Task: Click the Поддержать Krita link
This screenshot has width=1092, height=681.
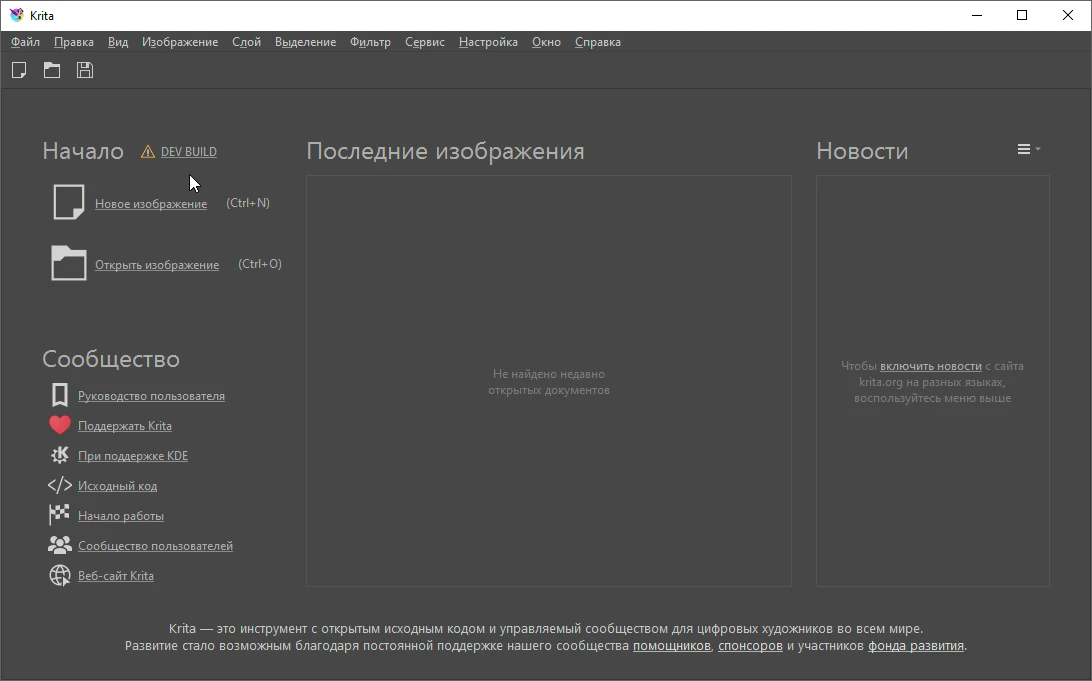Action: pyautogui.click(x=125, y=425)
